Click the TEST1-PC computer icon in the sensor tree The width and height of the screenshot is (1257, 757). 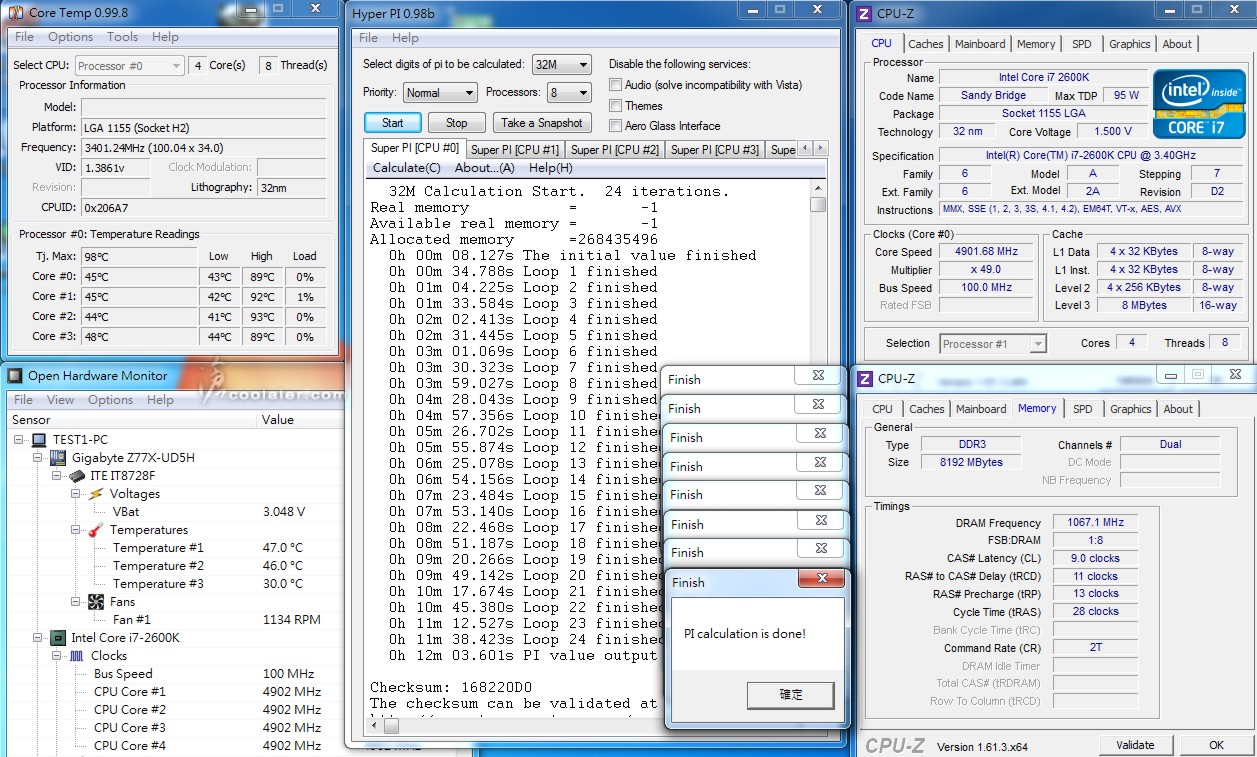(39, 440)
